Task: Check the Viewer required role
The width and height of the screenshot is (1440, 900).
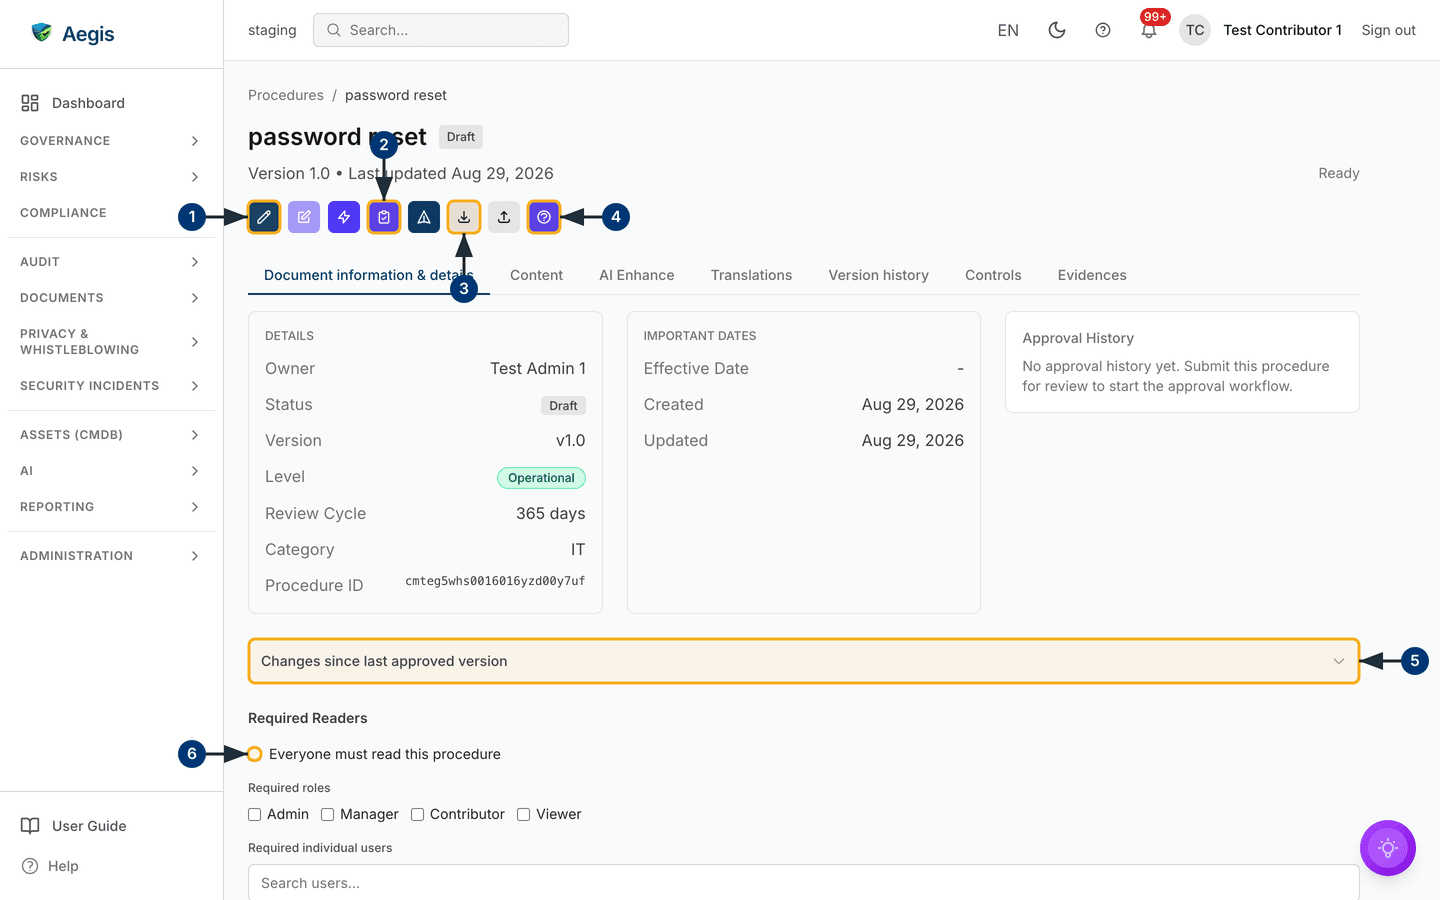Action: 523,814
